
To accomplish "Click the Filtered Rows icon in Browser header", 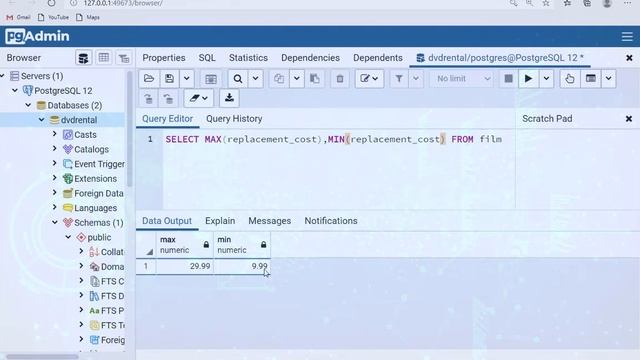I will coord(124,58).
